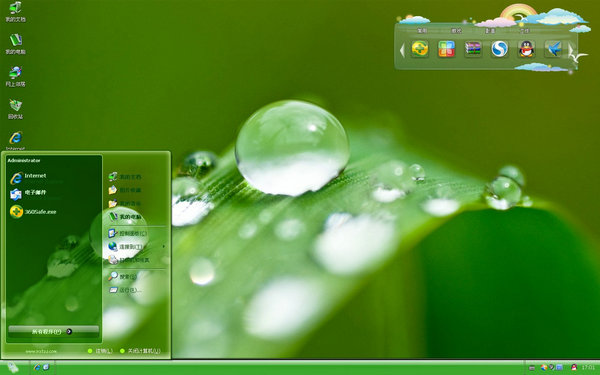Expand the 连接到 submenu arrow
The height and width of the screenshot is (375, 600).
click(x=164, y=246)
